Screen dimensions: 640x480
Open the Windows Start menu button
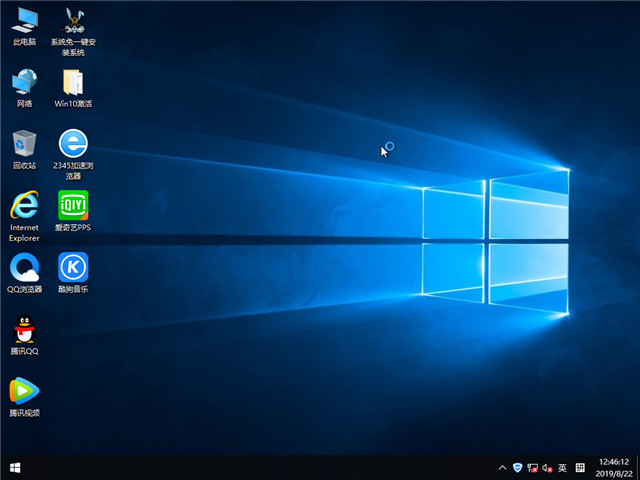click(15, 467)
